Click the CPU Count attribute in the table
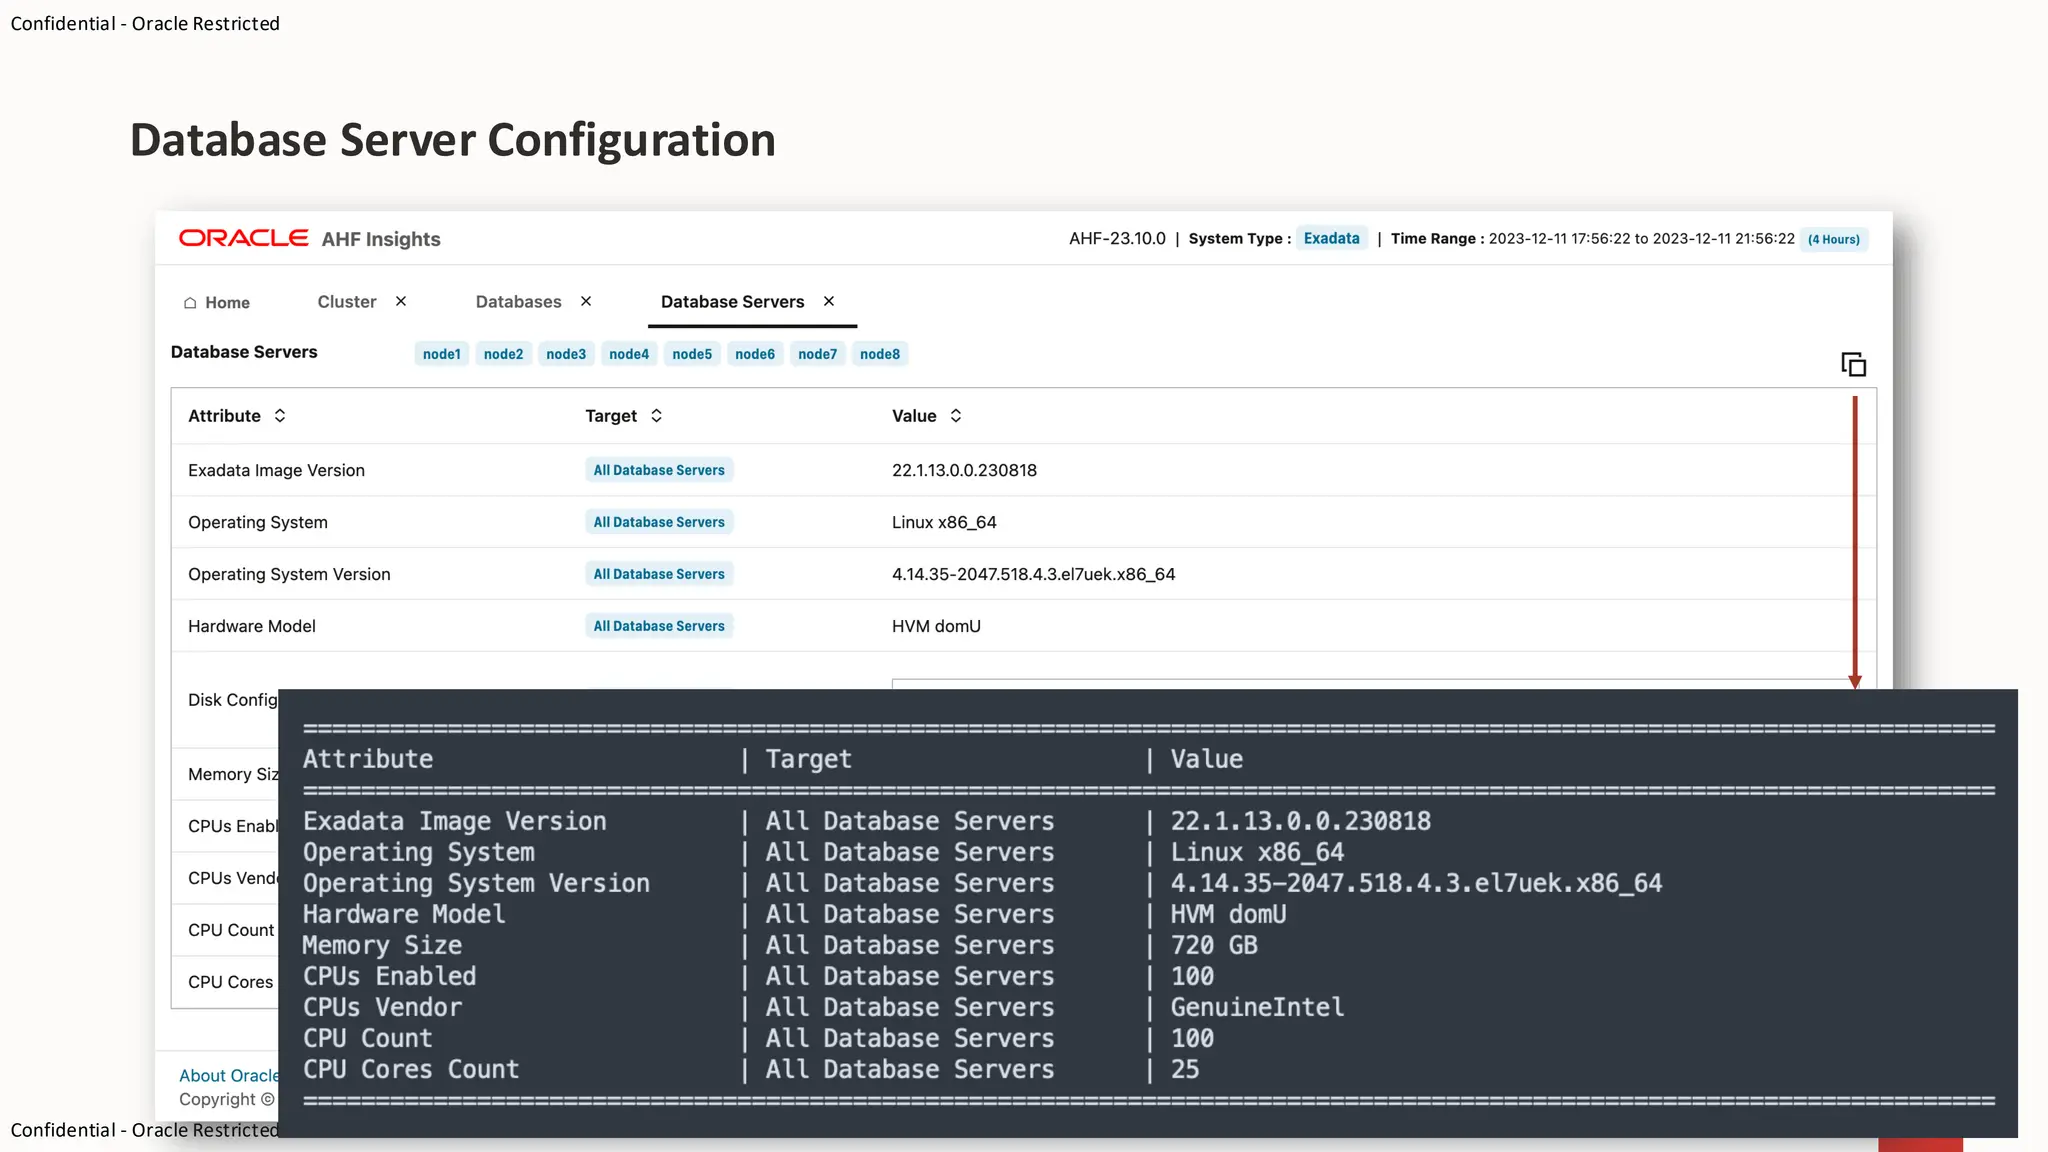 coord(231,930)
